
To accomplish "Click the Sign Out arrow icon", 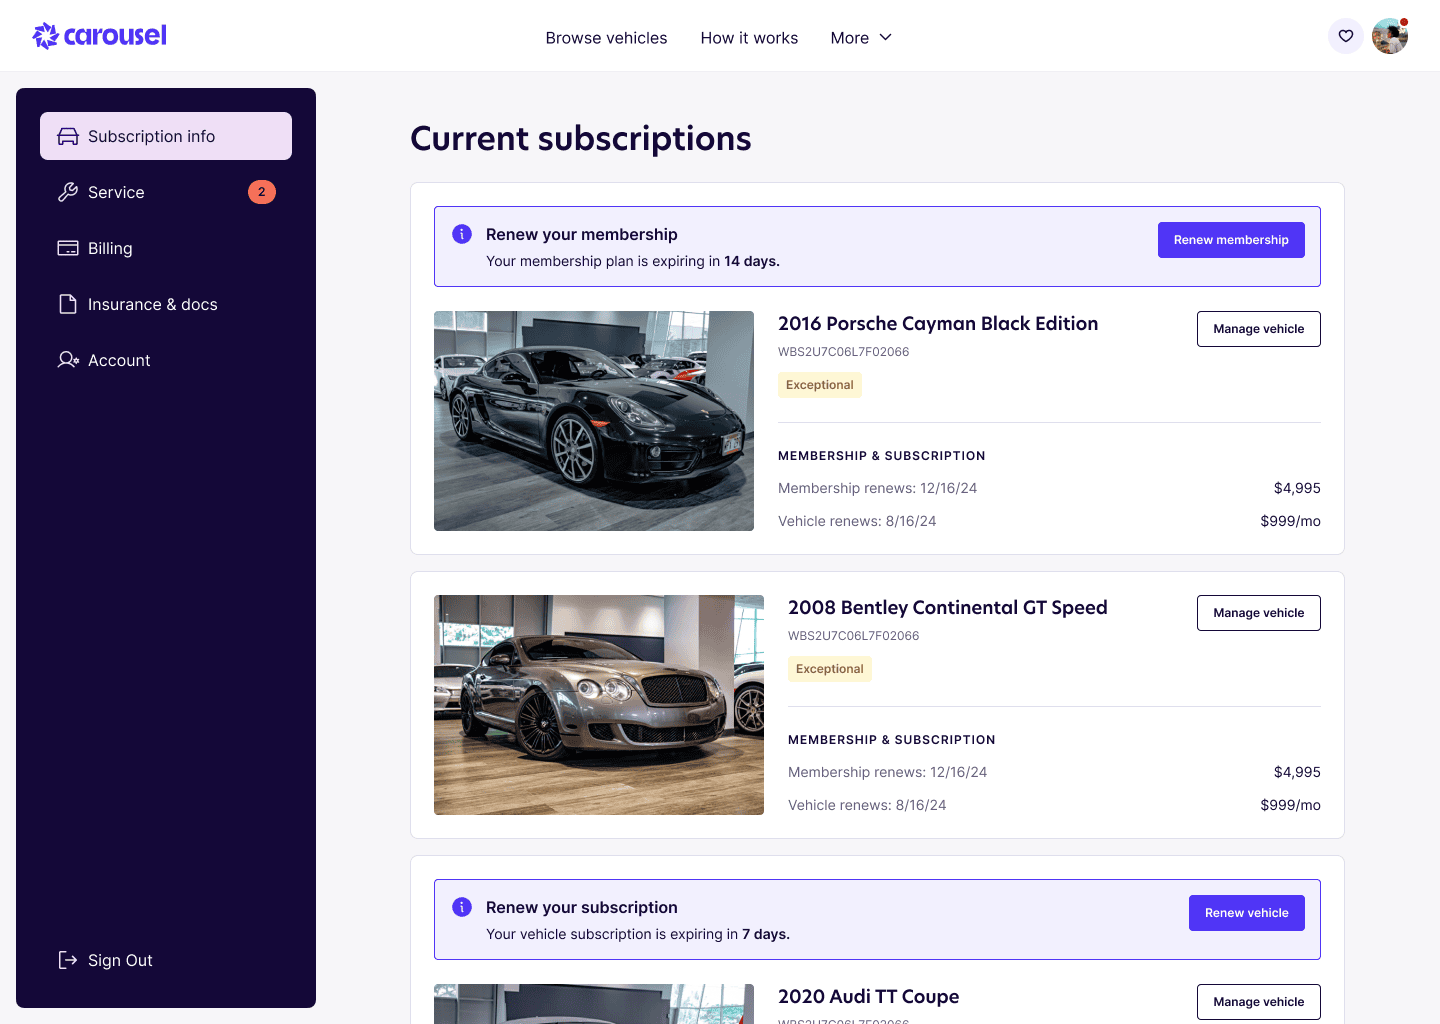I will pos(68,960).
